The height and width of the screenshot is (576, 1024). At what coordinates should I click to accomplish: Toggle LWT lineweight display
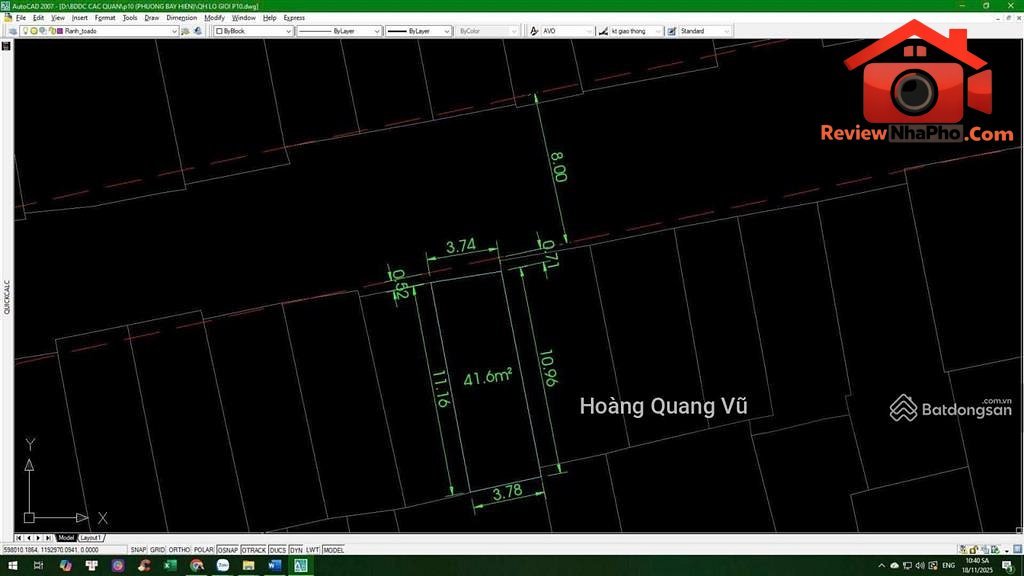coord(312,550)
